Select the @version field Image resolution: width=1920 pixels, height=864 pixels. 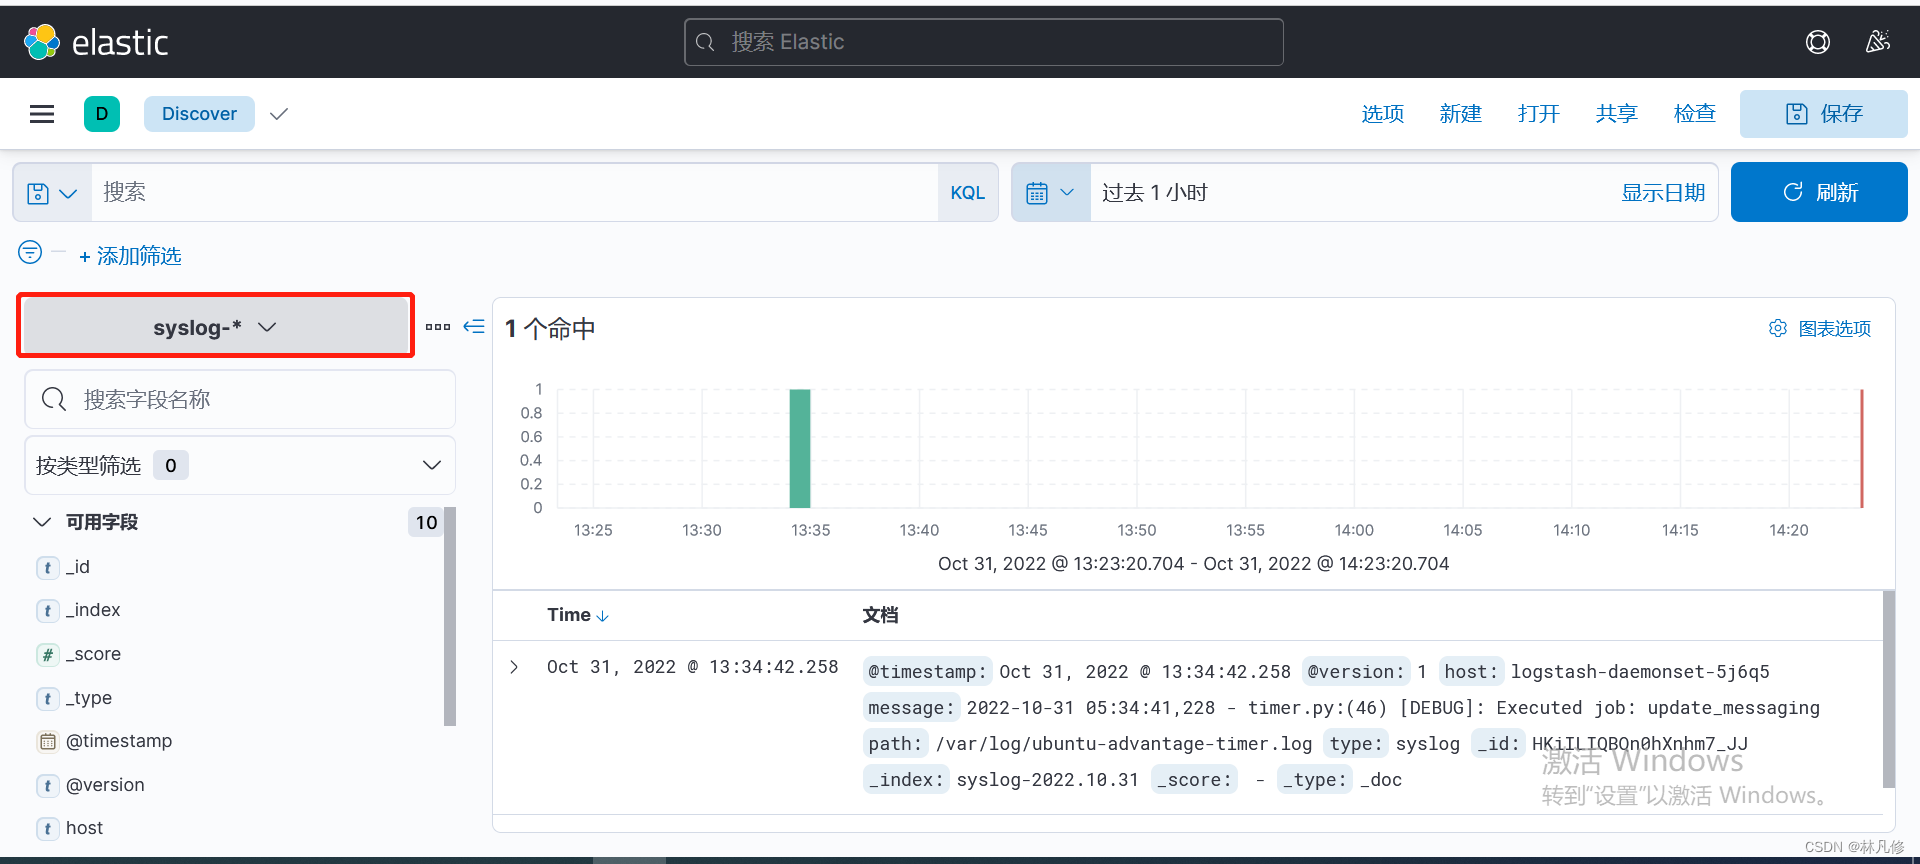[105, 785]
